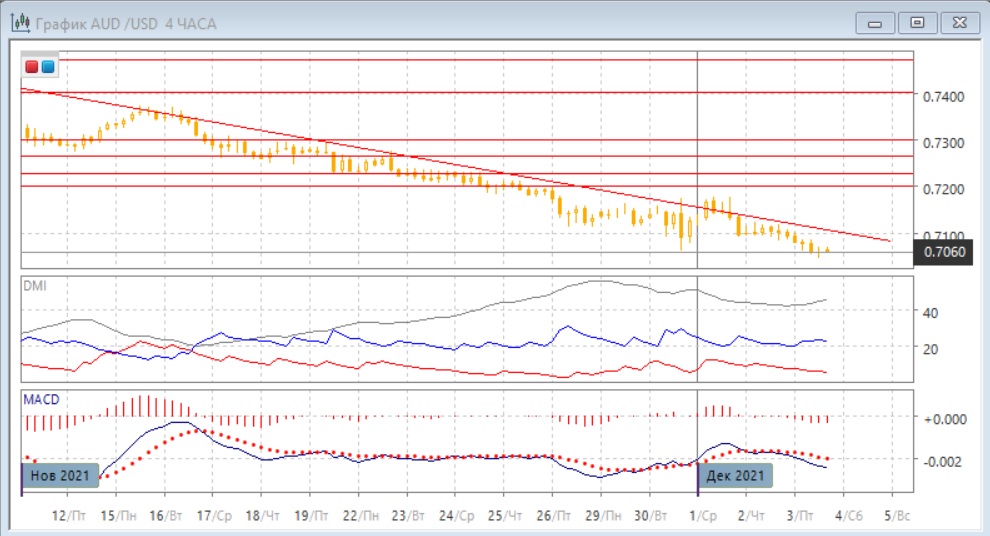Screen dimensions: 990x536
Task: Click the 16/Вт date on time axis
Action: pos(165,515)
